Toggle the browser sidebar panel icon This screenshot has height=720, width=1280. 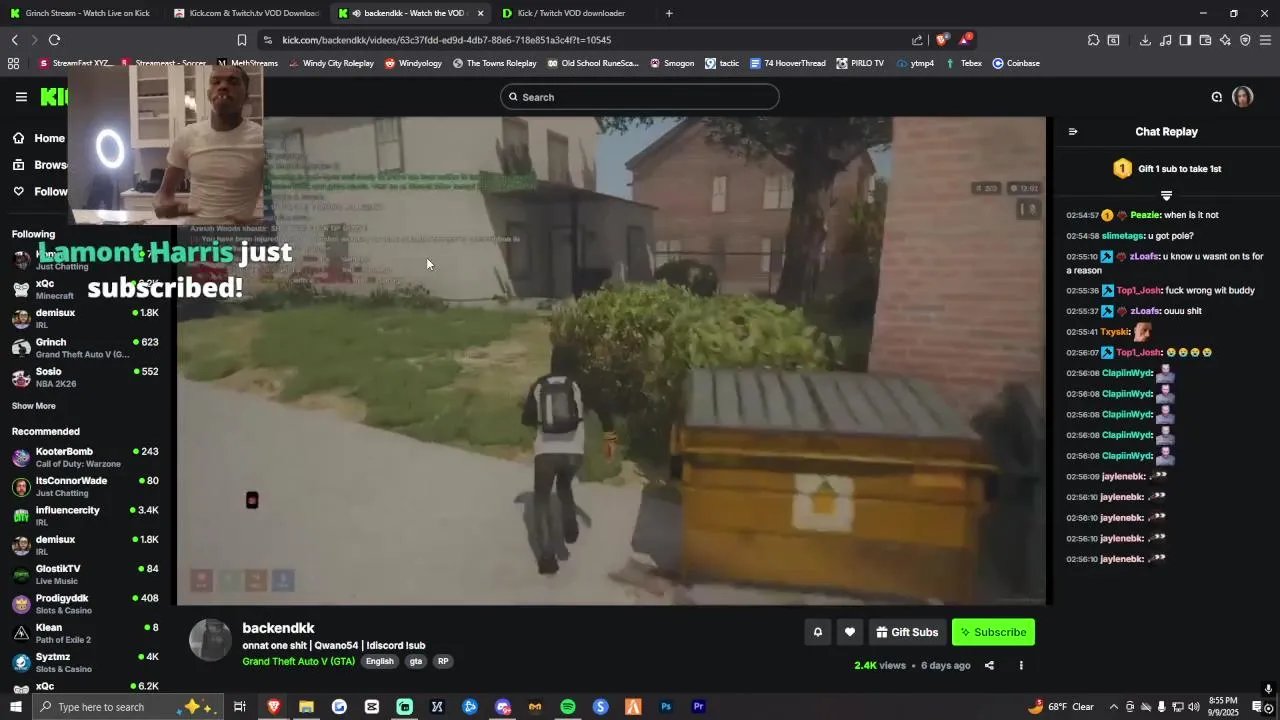point(1185,40)
